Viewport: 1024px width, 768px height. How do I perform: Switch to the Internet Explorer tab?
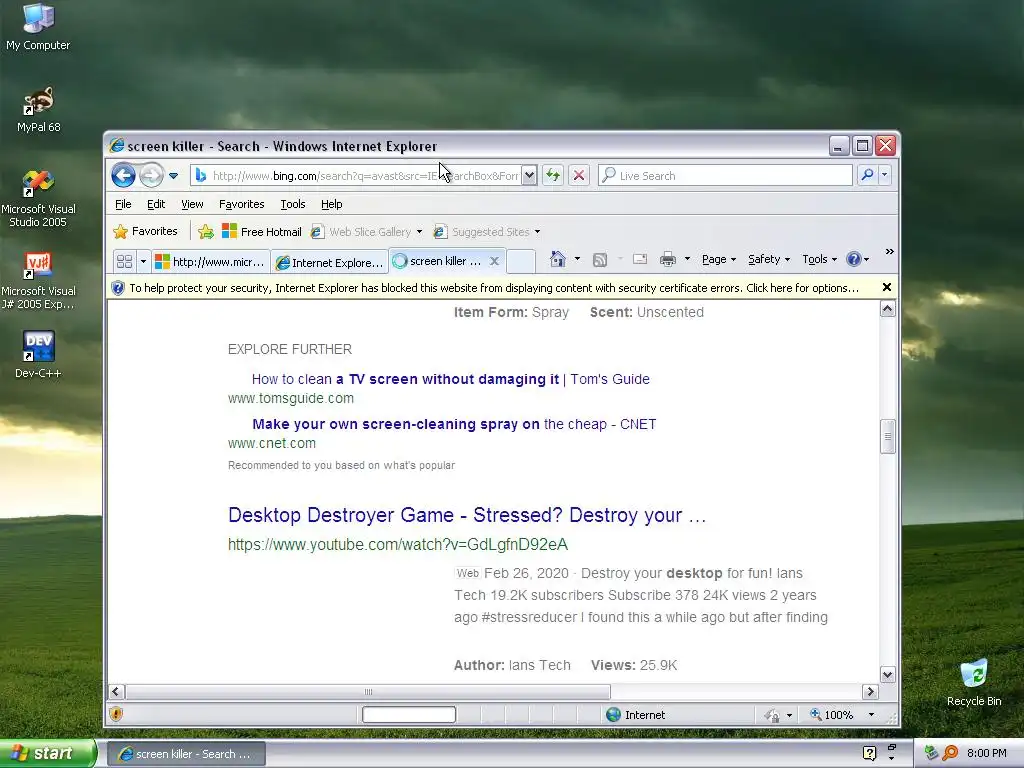[x=330, y=262]
